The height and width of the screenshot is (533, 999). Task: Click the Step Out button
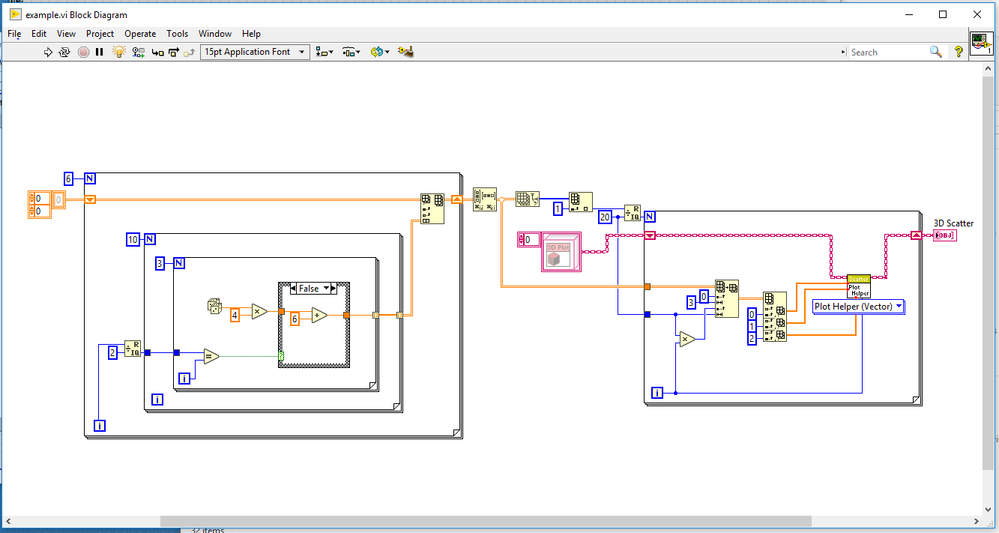click(x=189, y=52)
